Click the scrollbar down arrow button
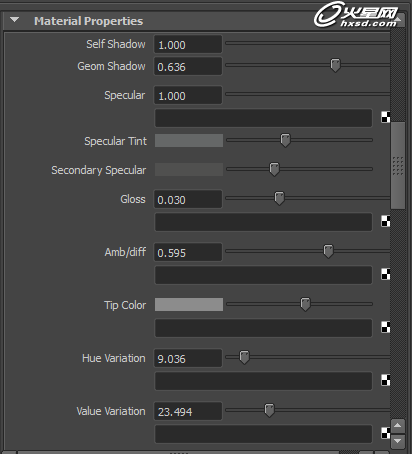Image resolution: width=412 pixels, height=454 pixels. tap(397, 441)
